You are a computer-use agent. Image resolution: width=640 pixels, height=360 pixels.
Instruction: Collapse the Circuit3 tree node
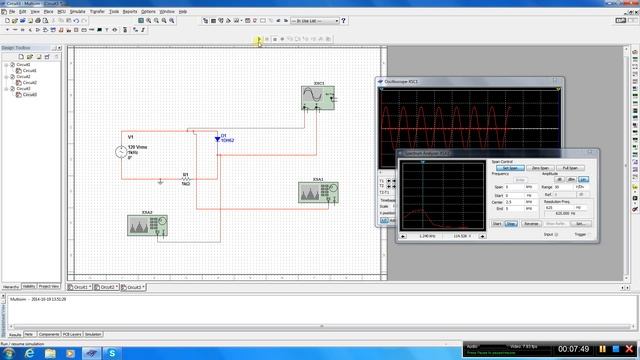point(6,89)
